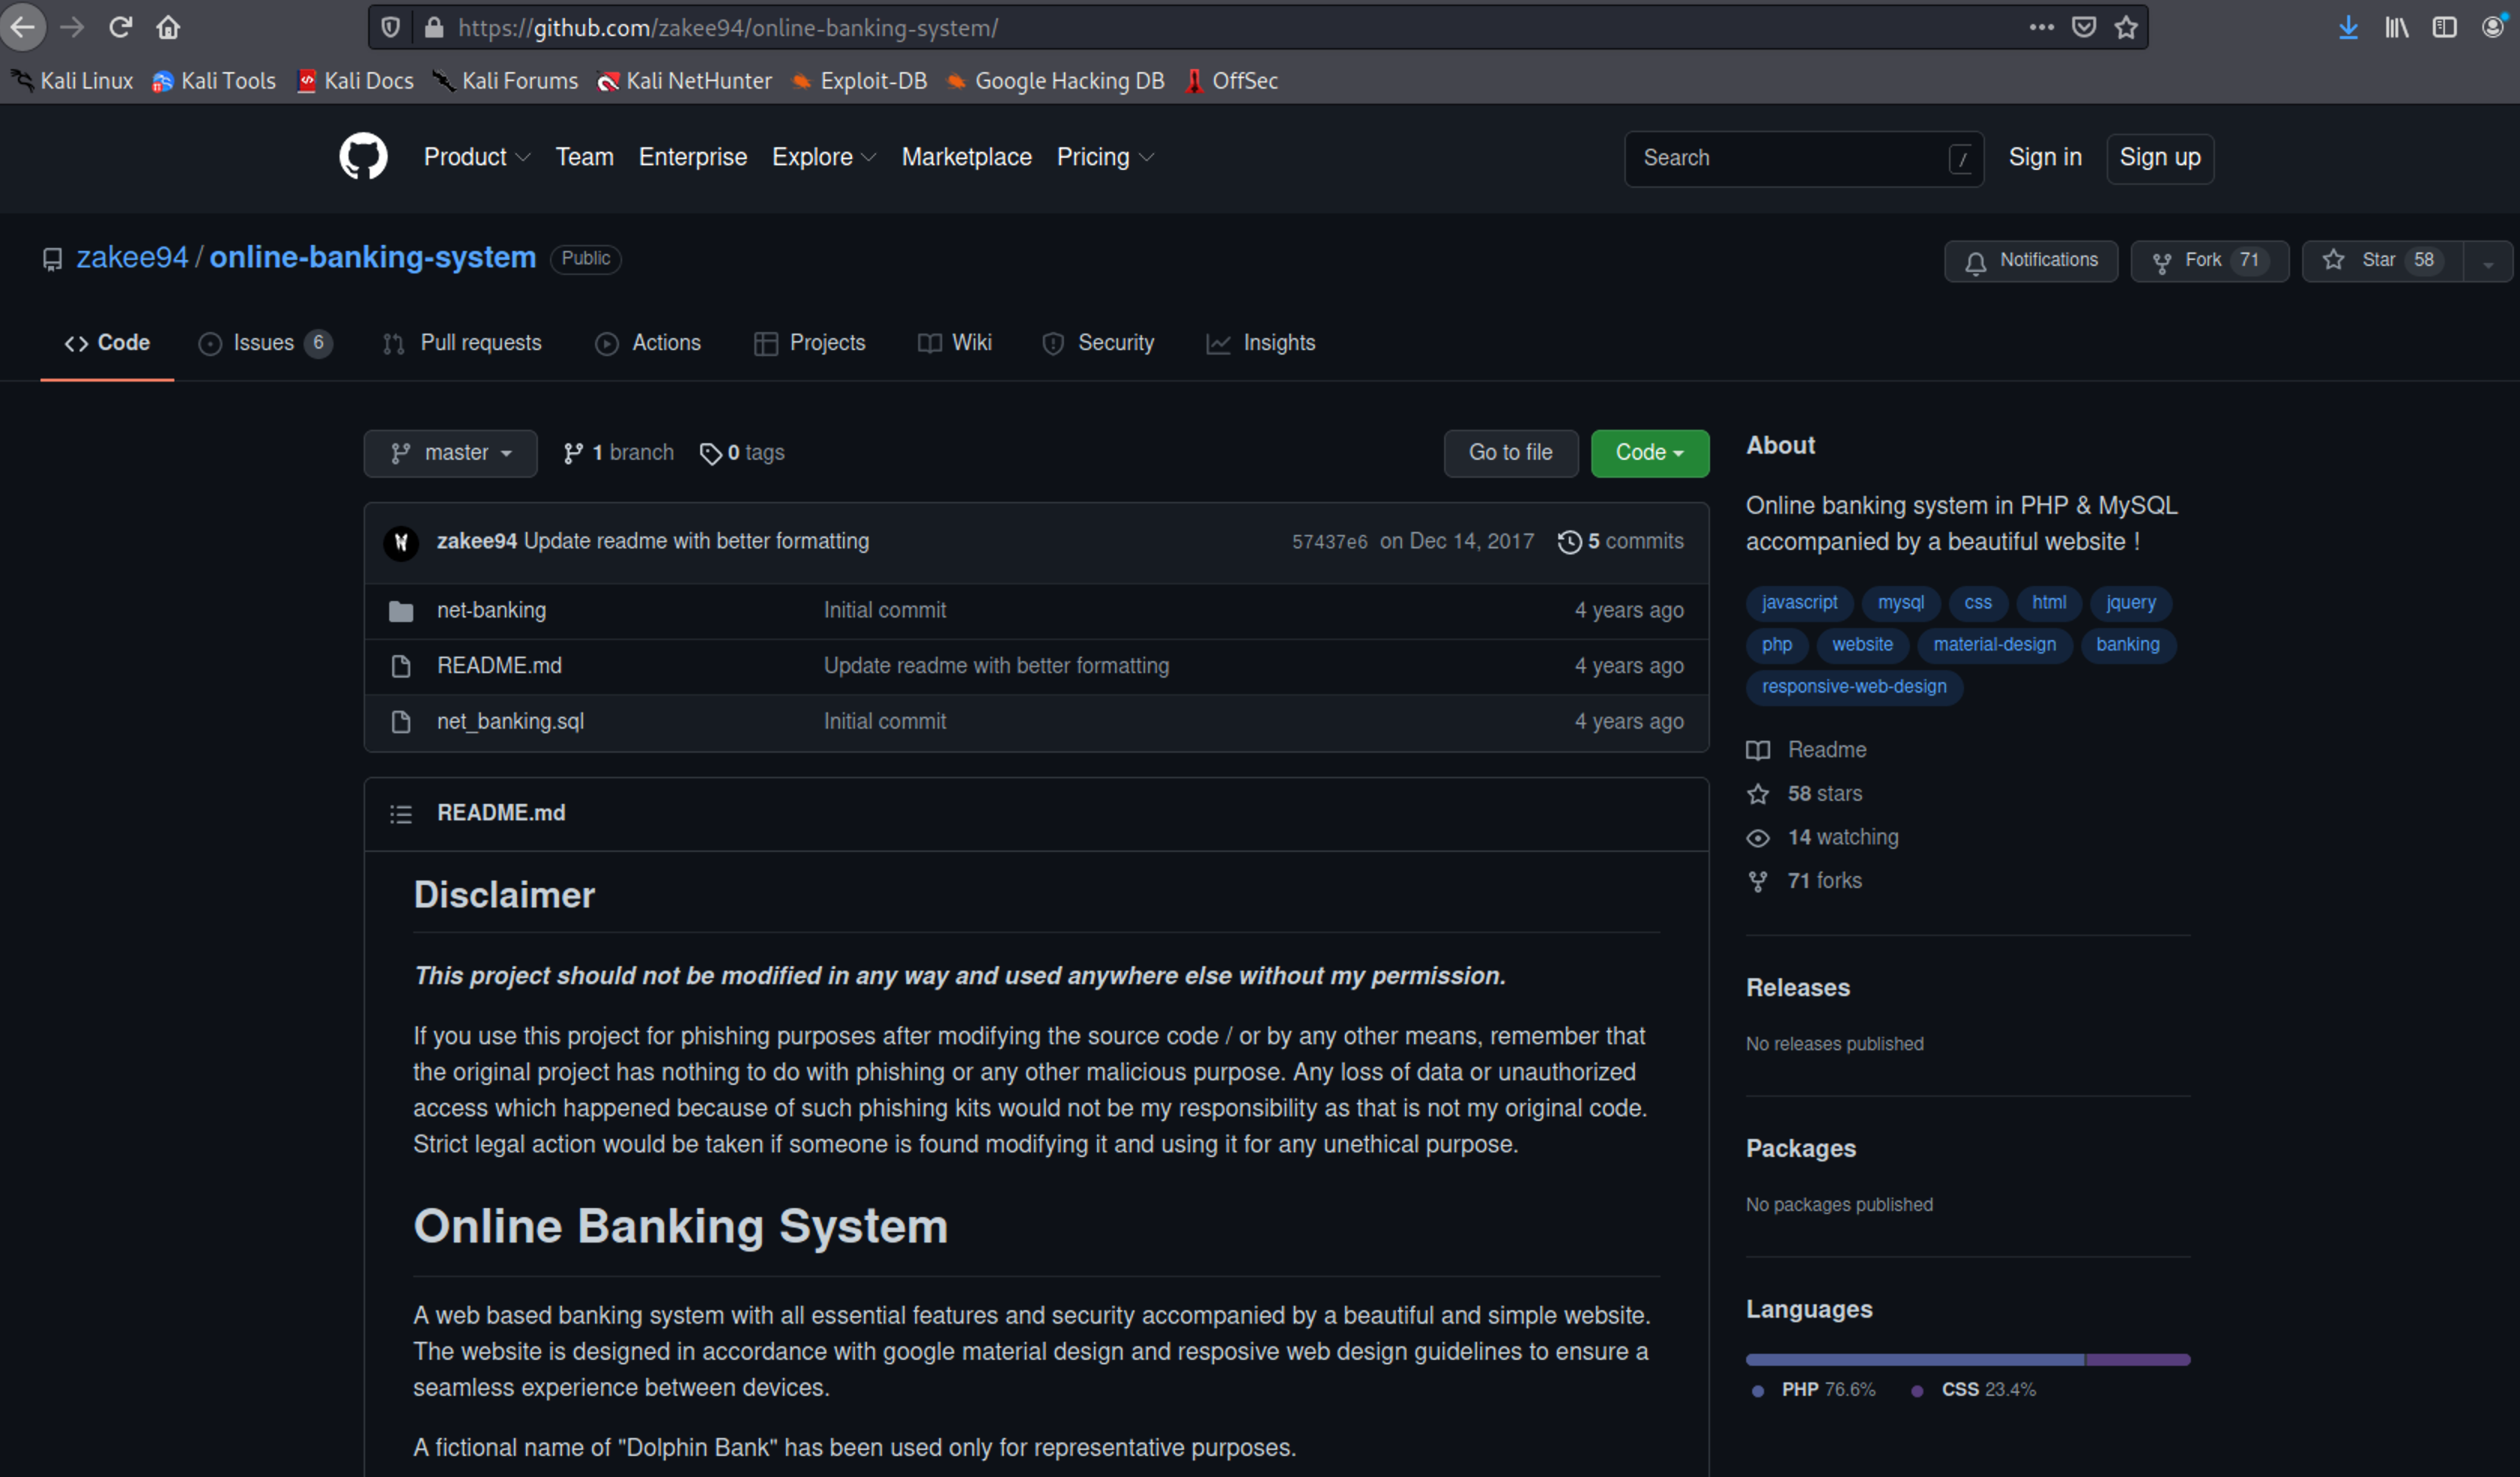The image size is (2520, 1477).
Task: Click the PHP language color dot
Action: [1757, 1391]
